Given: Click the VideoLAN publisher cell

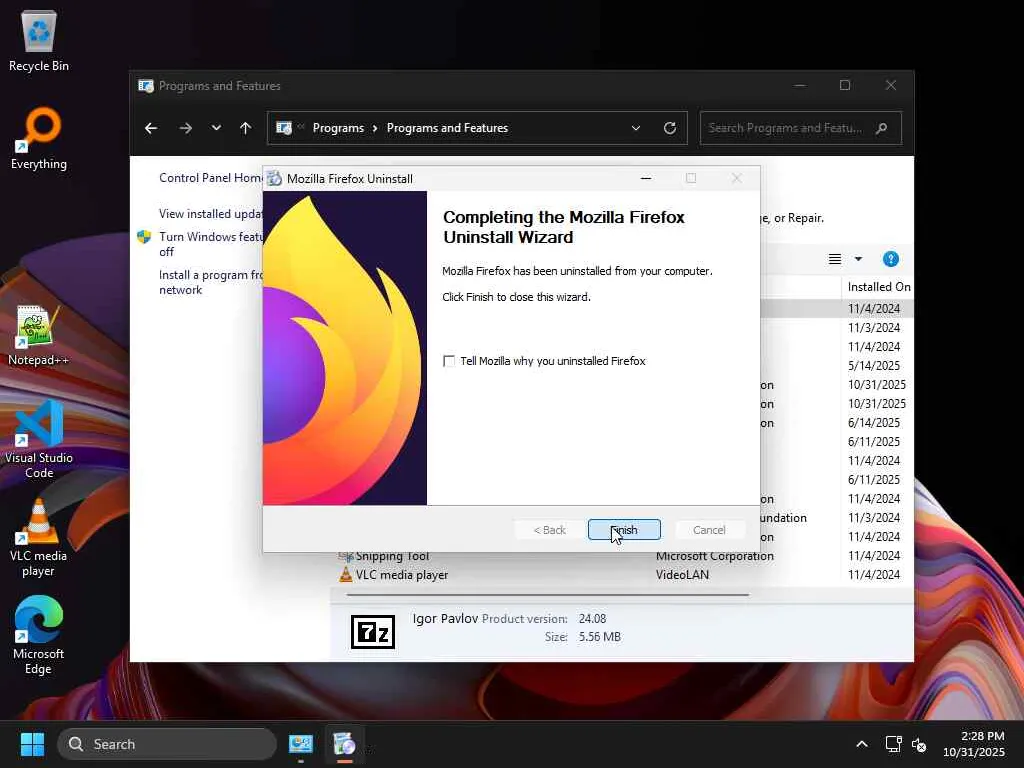Looking at the screenshot, I should point(682,575).
